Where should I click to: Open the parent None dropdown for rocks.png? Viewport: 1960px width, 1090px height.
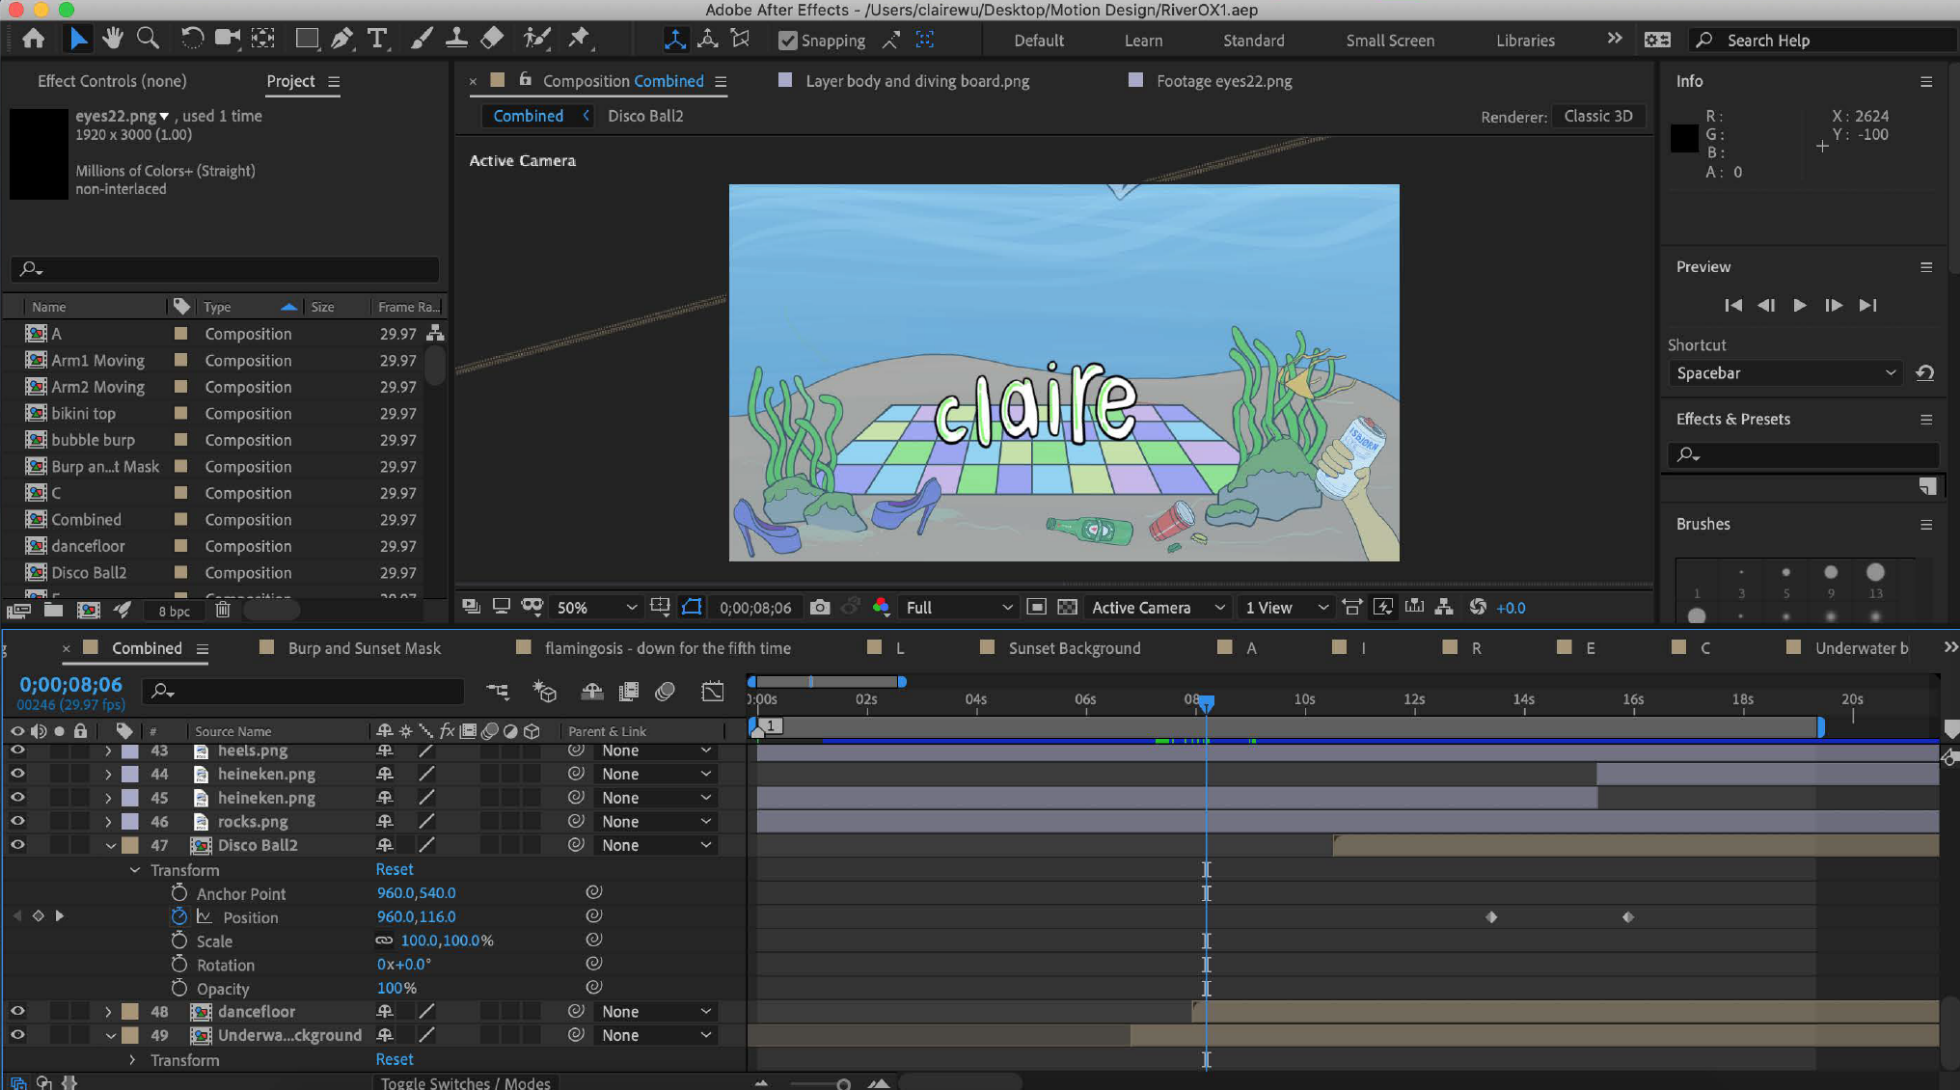click(x=656, y=821)
